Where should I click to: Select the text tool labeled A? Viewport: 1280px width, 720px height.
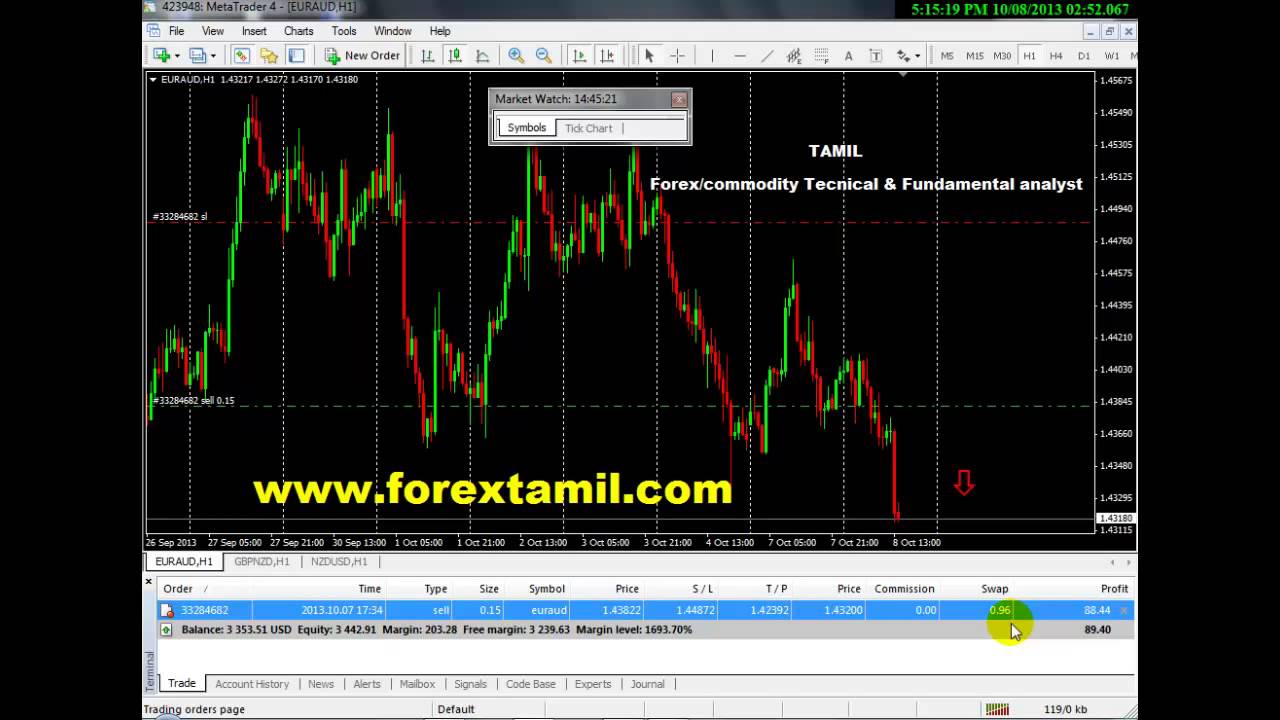pyautogui.click(x=848, y=56)
